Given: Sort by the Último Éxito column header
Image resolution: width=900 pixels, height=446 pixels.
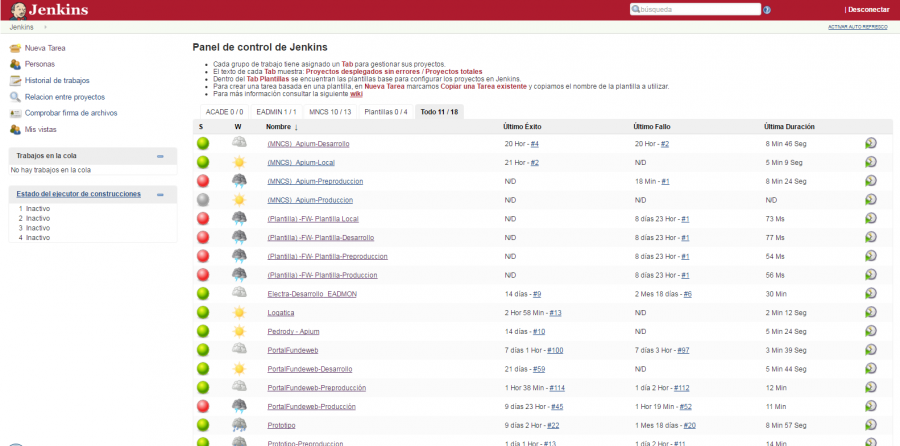Looking at the screenshot, I should [x=522, y=127].
